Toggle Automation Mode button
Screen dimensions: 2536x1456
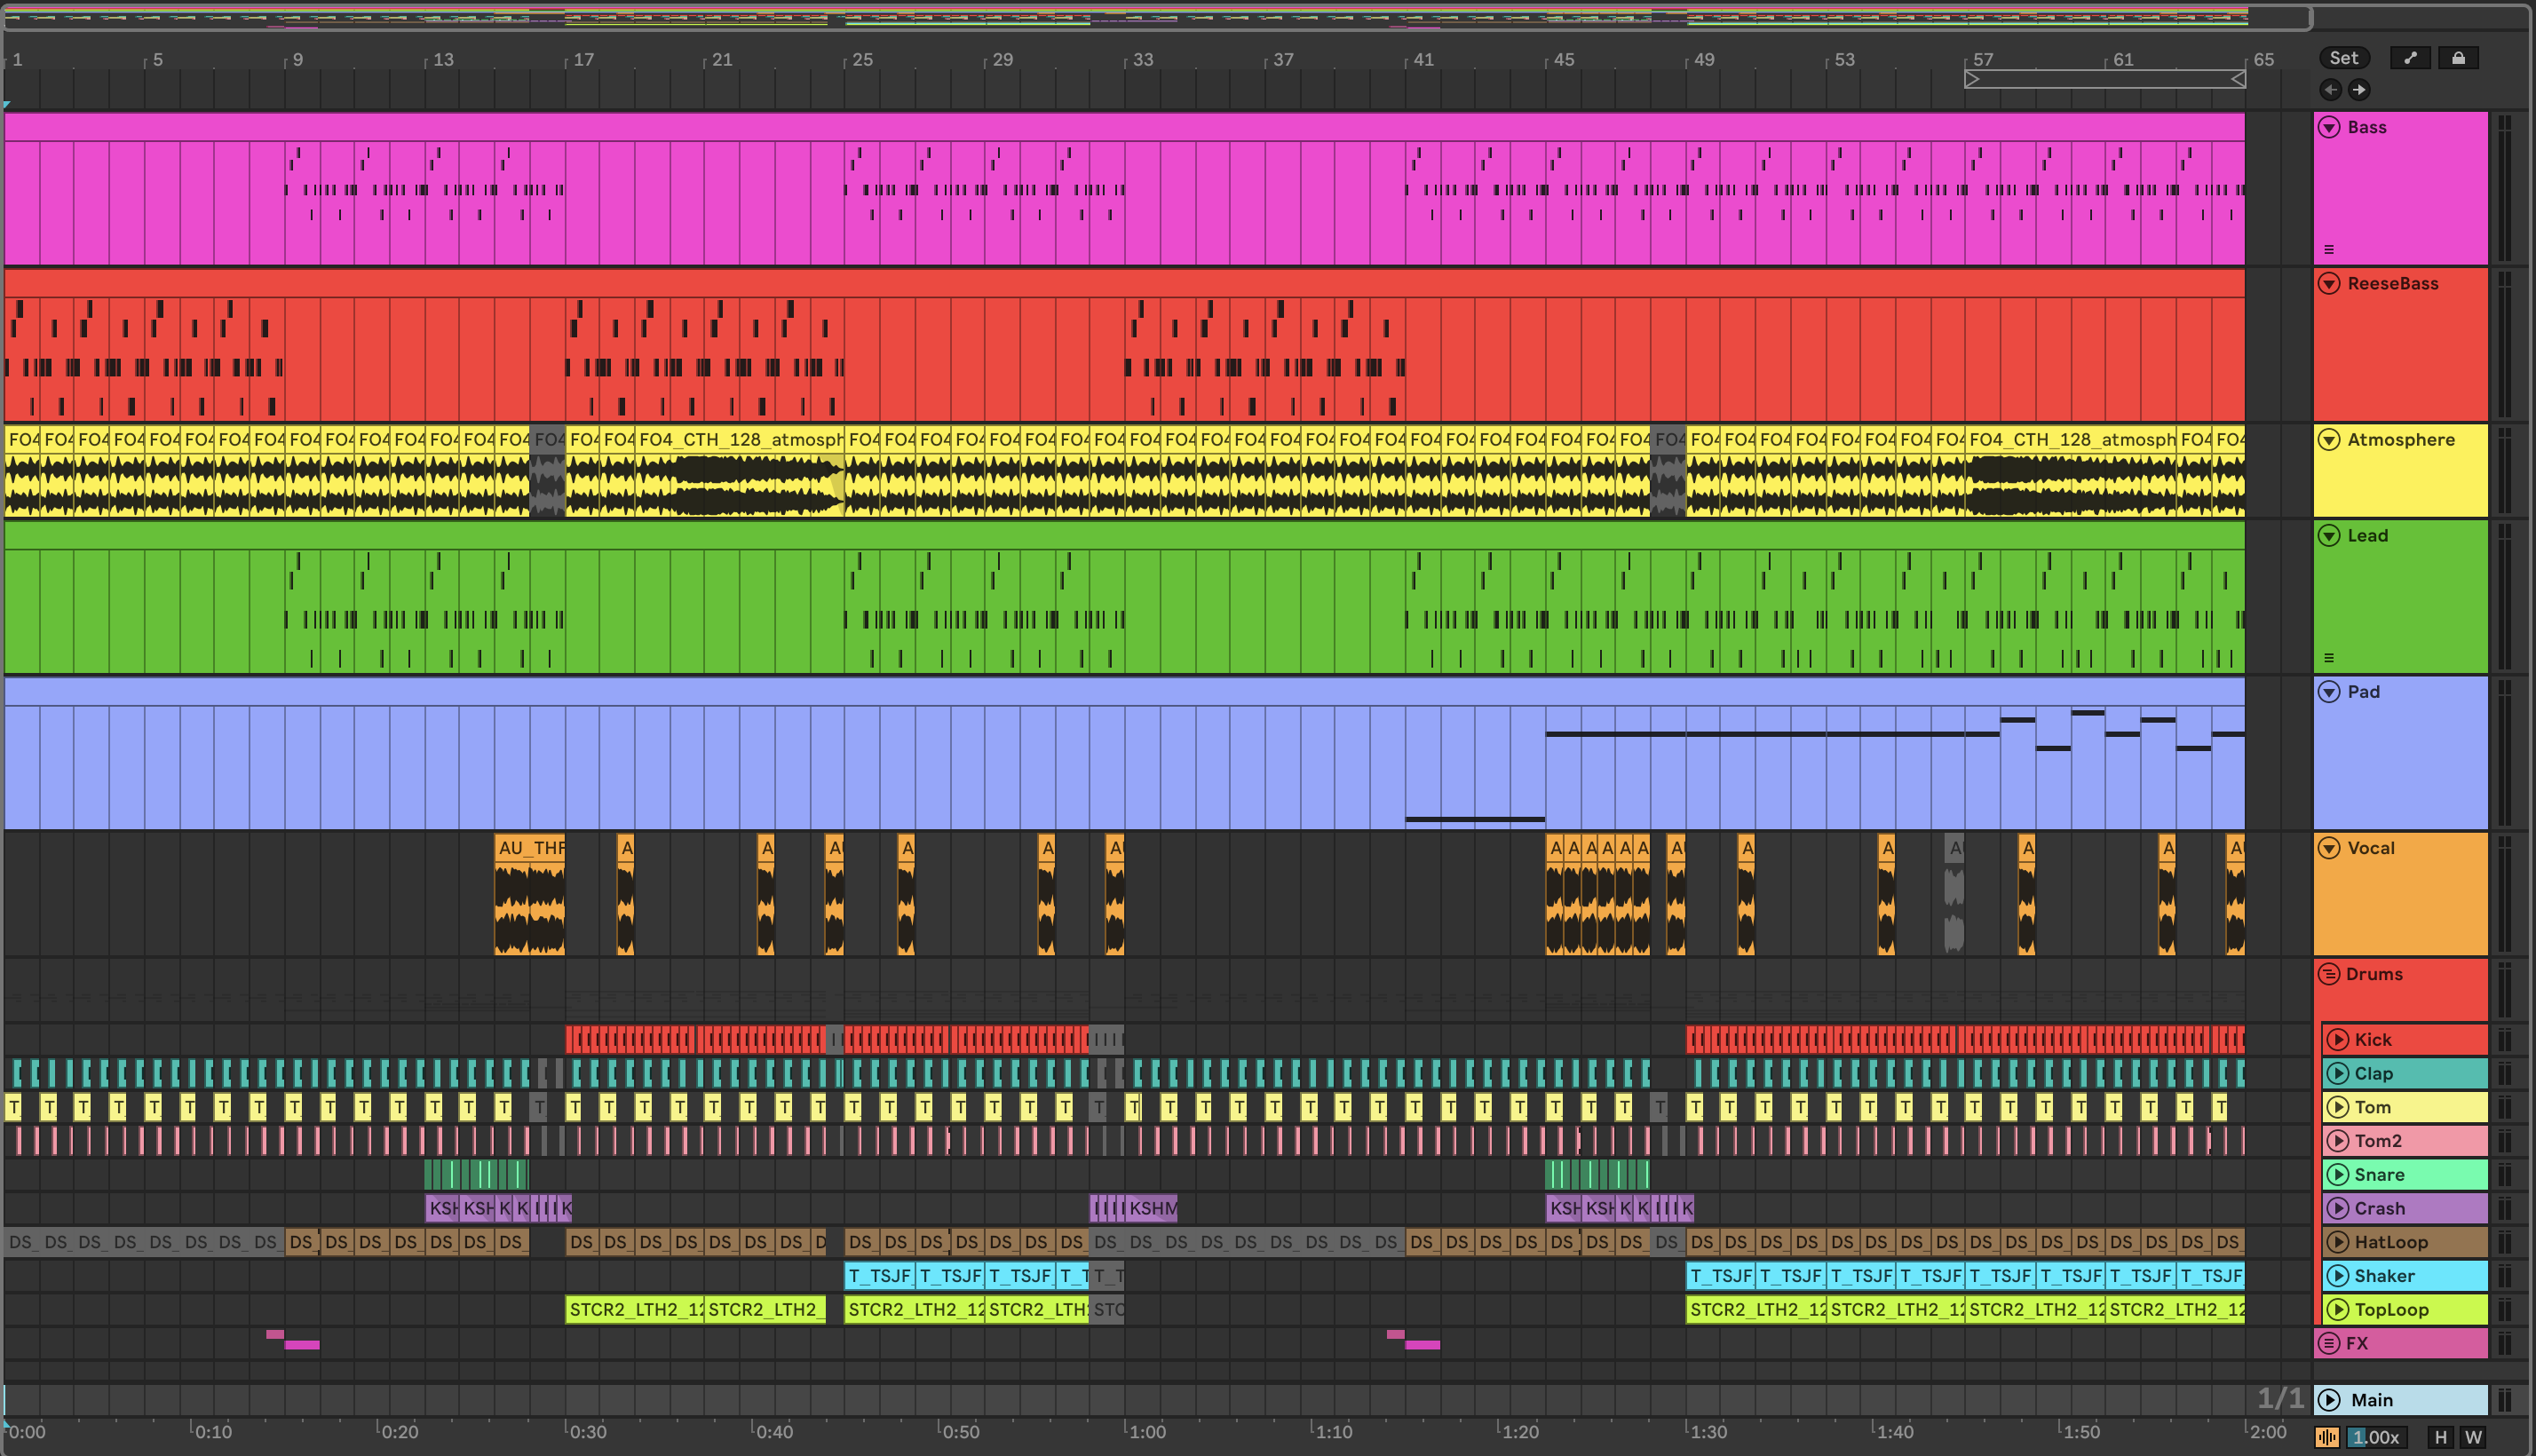(2410, 58)
